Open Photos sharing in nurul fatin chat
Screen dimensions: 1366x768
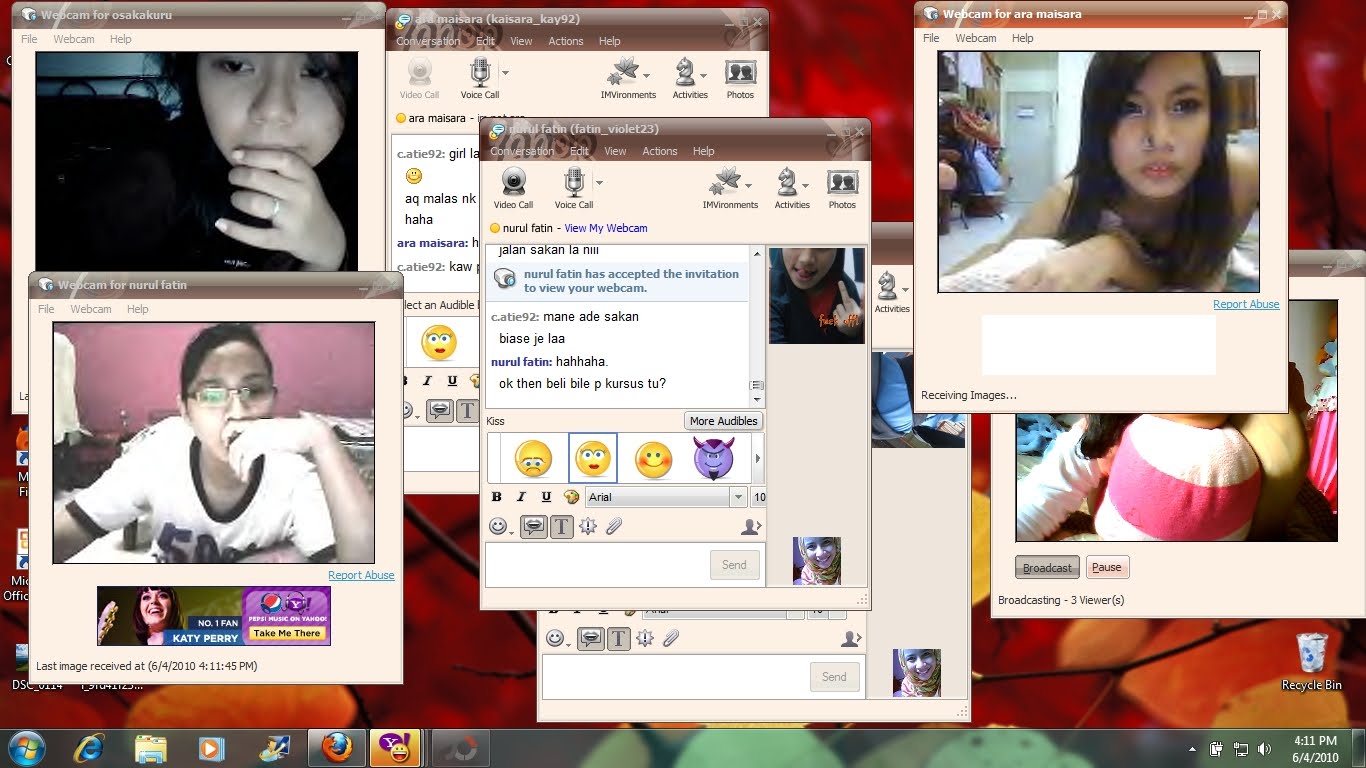click(x=842, y=188)
